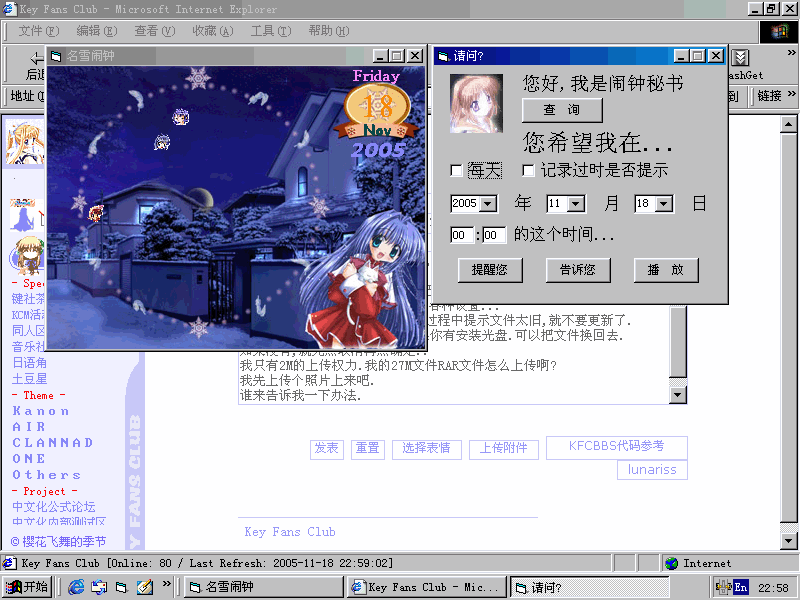Open 土豆星 sidebar link
This screenshot has width=800, height=600.
pos(29,379)
